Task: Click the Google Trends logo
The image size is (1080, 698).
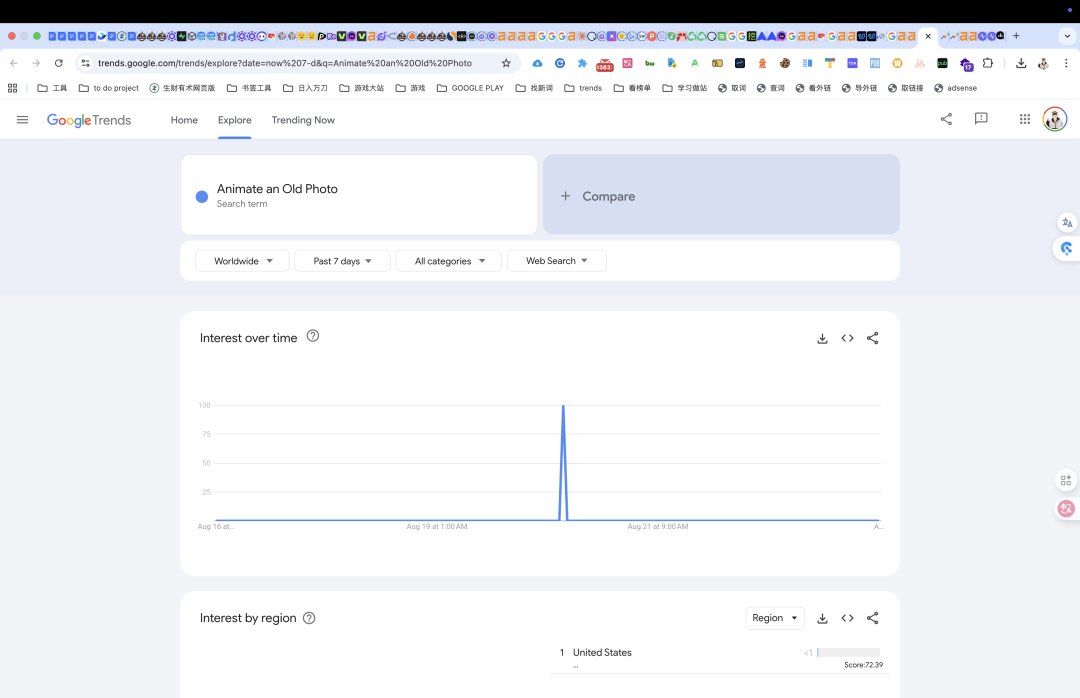Action: point(89,120)
